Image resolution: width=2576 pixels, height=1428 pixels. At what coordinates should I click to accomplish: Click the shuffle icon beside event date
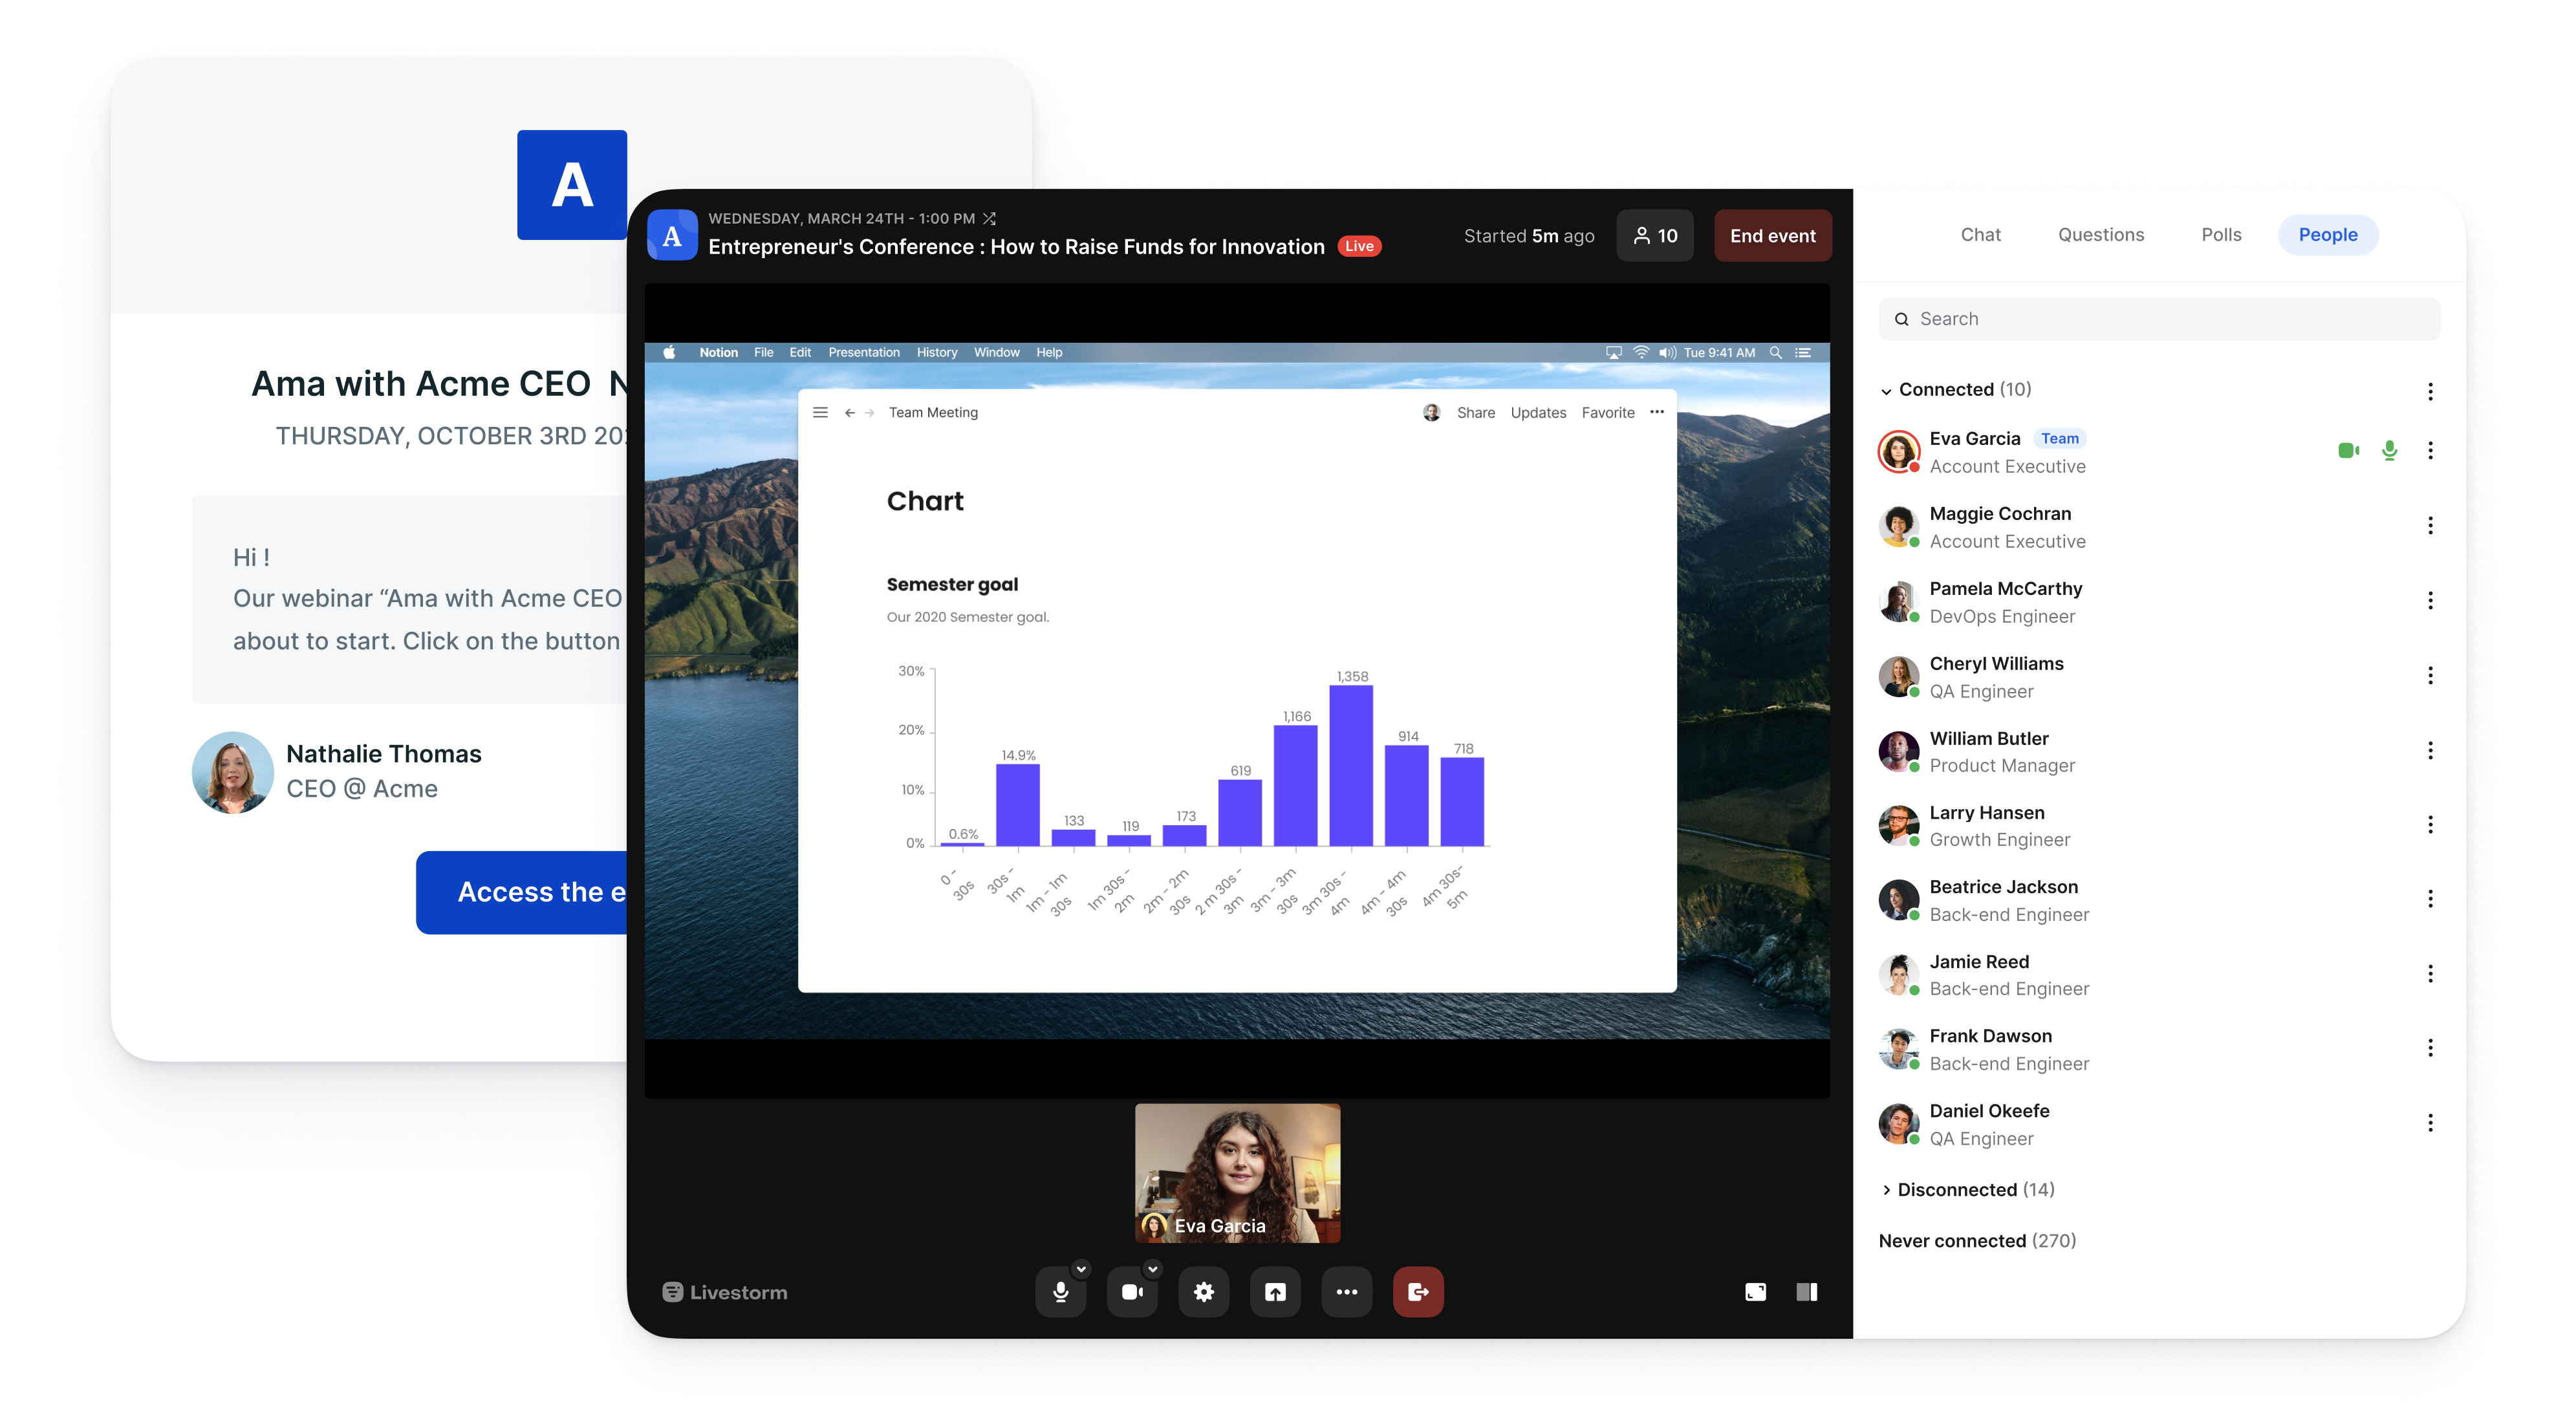click(989, 218)
